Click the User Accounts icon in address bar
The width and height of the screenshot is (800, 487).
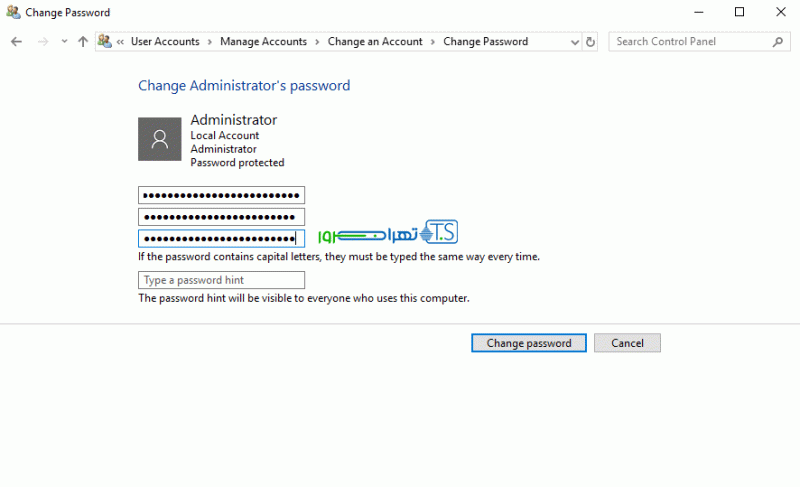point(104,42)
